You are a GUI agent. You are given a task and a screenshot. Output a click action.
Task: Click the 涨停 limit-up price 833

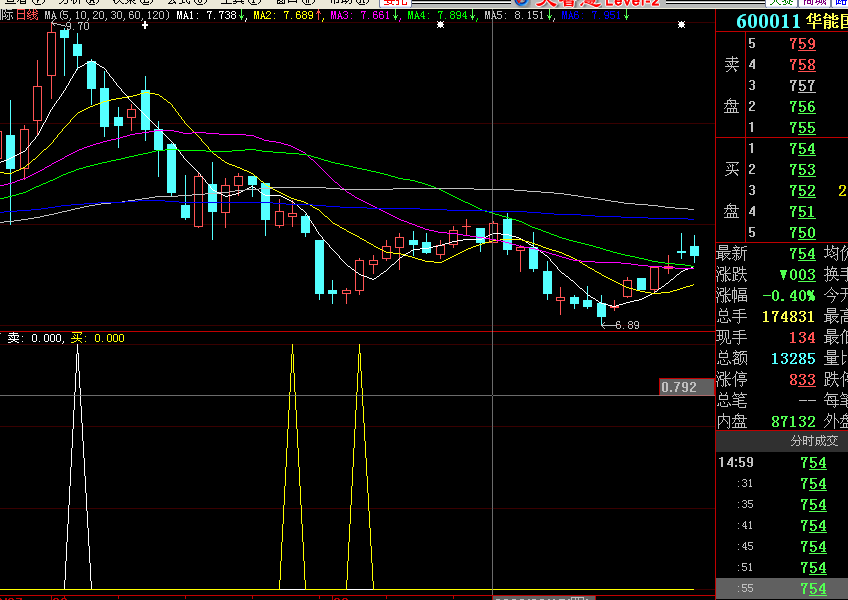pyautogui.click(x=802, y=380)
